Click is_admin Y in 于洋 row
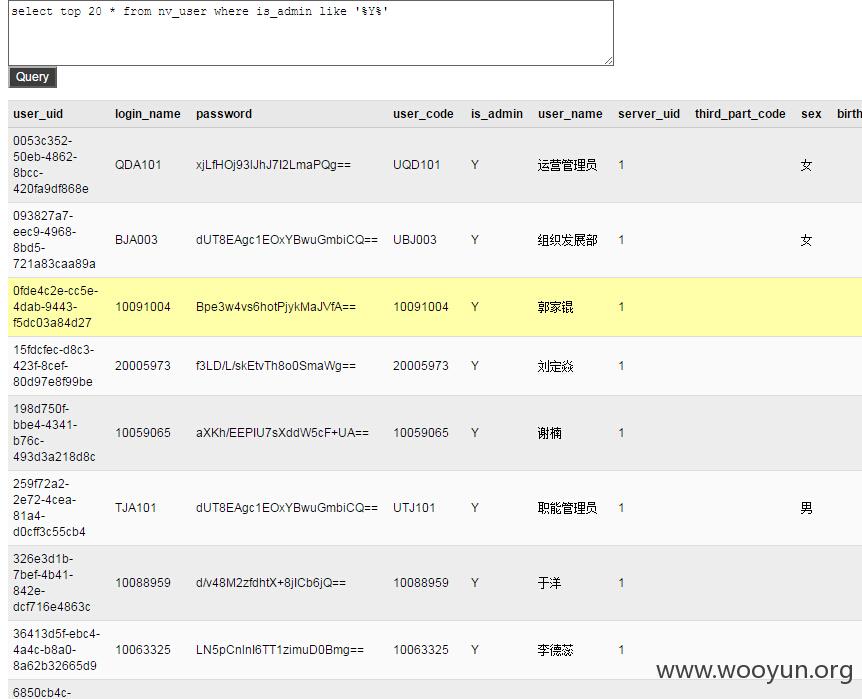Viewport: 862px width, 699px height. point(475,582)
